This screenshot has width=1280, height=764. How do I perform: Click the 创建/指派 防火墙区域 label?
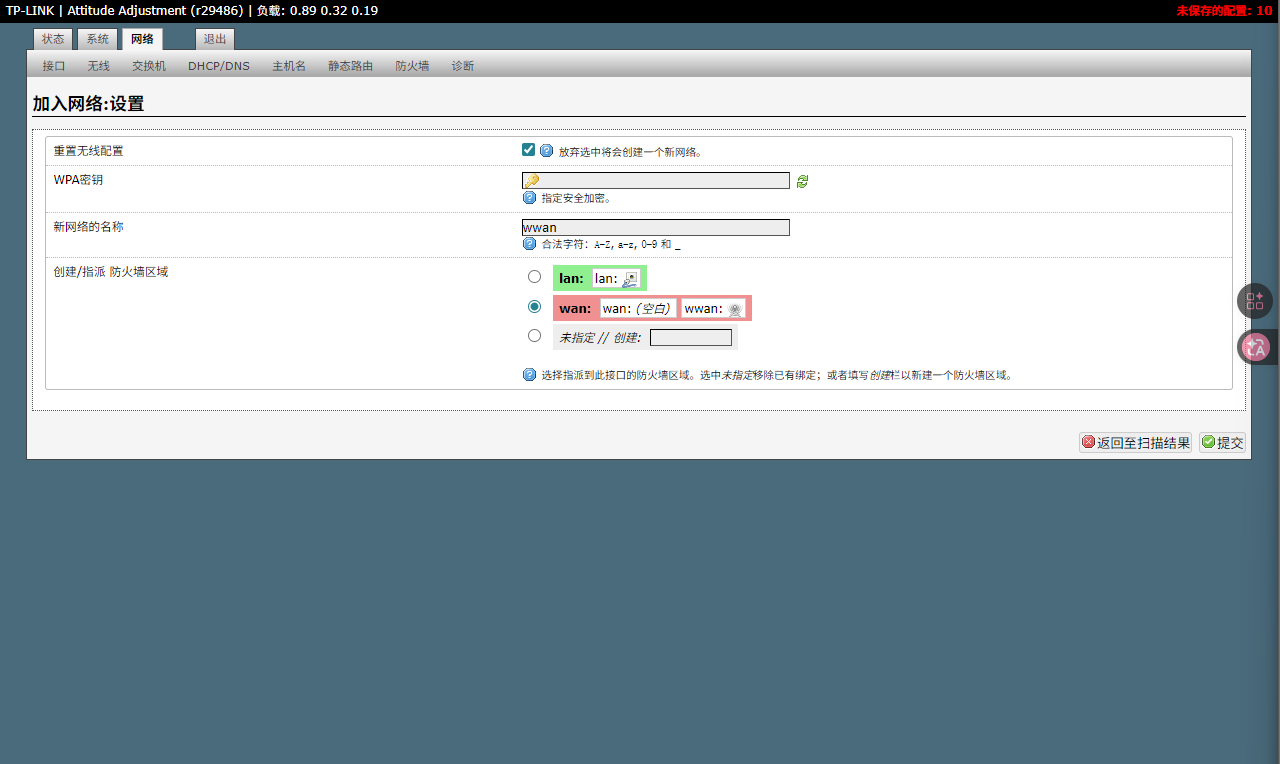pyautogui.click(x=111, y=272)
